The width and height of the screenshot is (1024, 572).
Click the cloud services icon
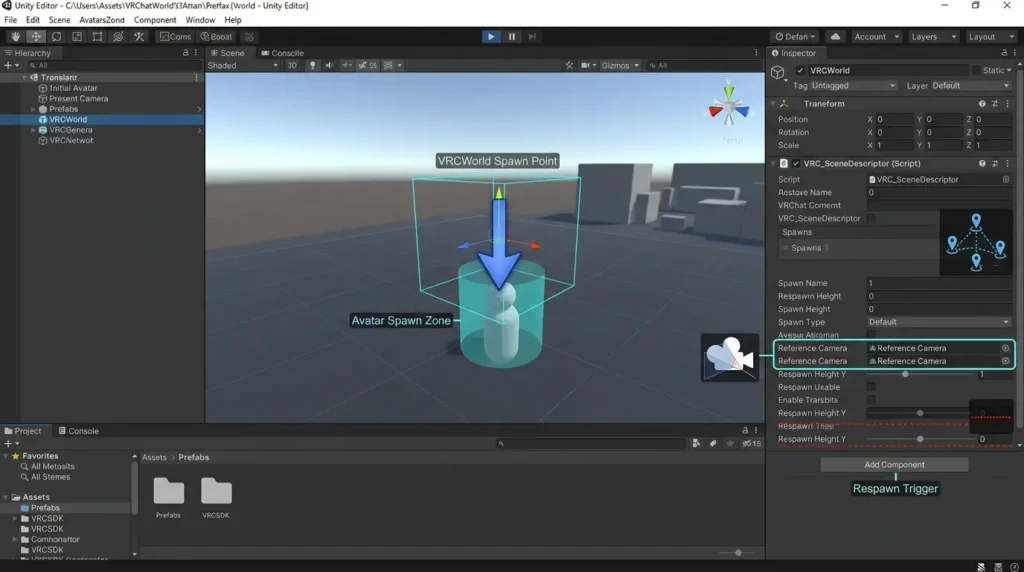click(835, 37)
